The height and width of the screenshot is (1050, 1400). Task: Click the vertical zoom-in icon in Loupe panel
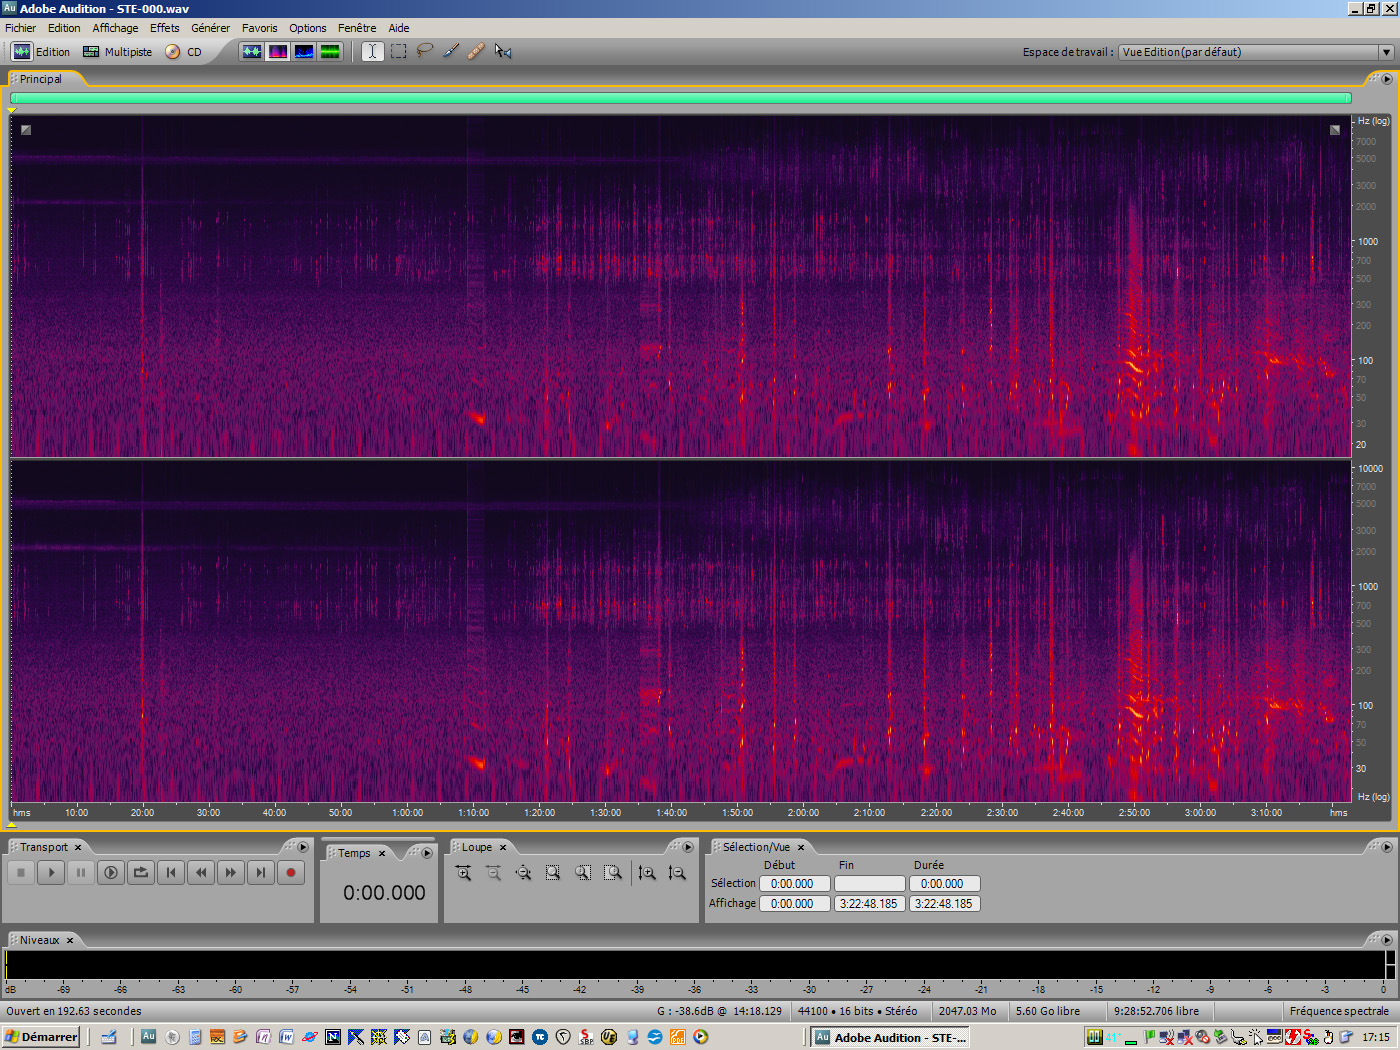647,872
